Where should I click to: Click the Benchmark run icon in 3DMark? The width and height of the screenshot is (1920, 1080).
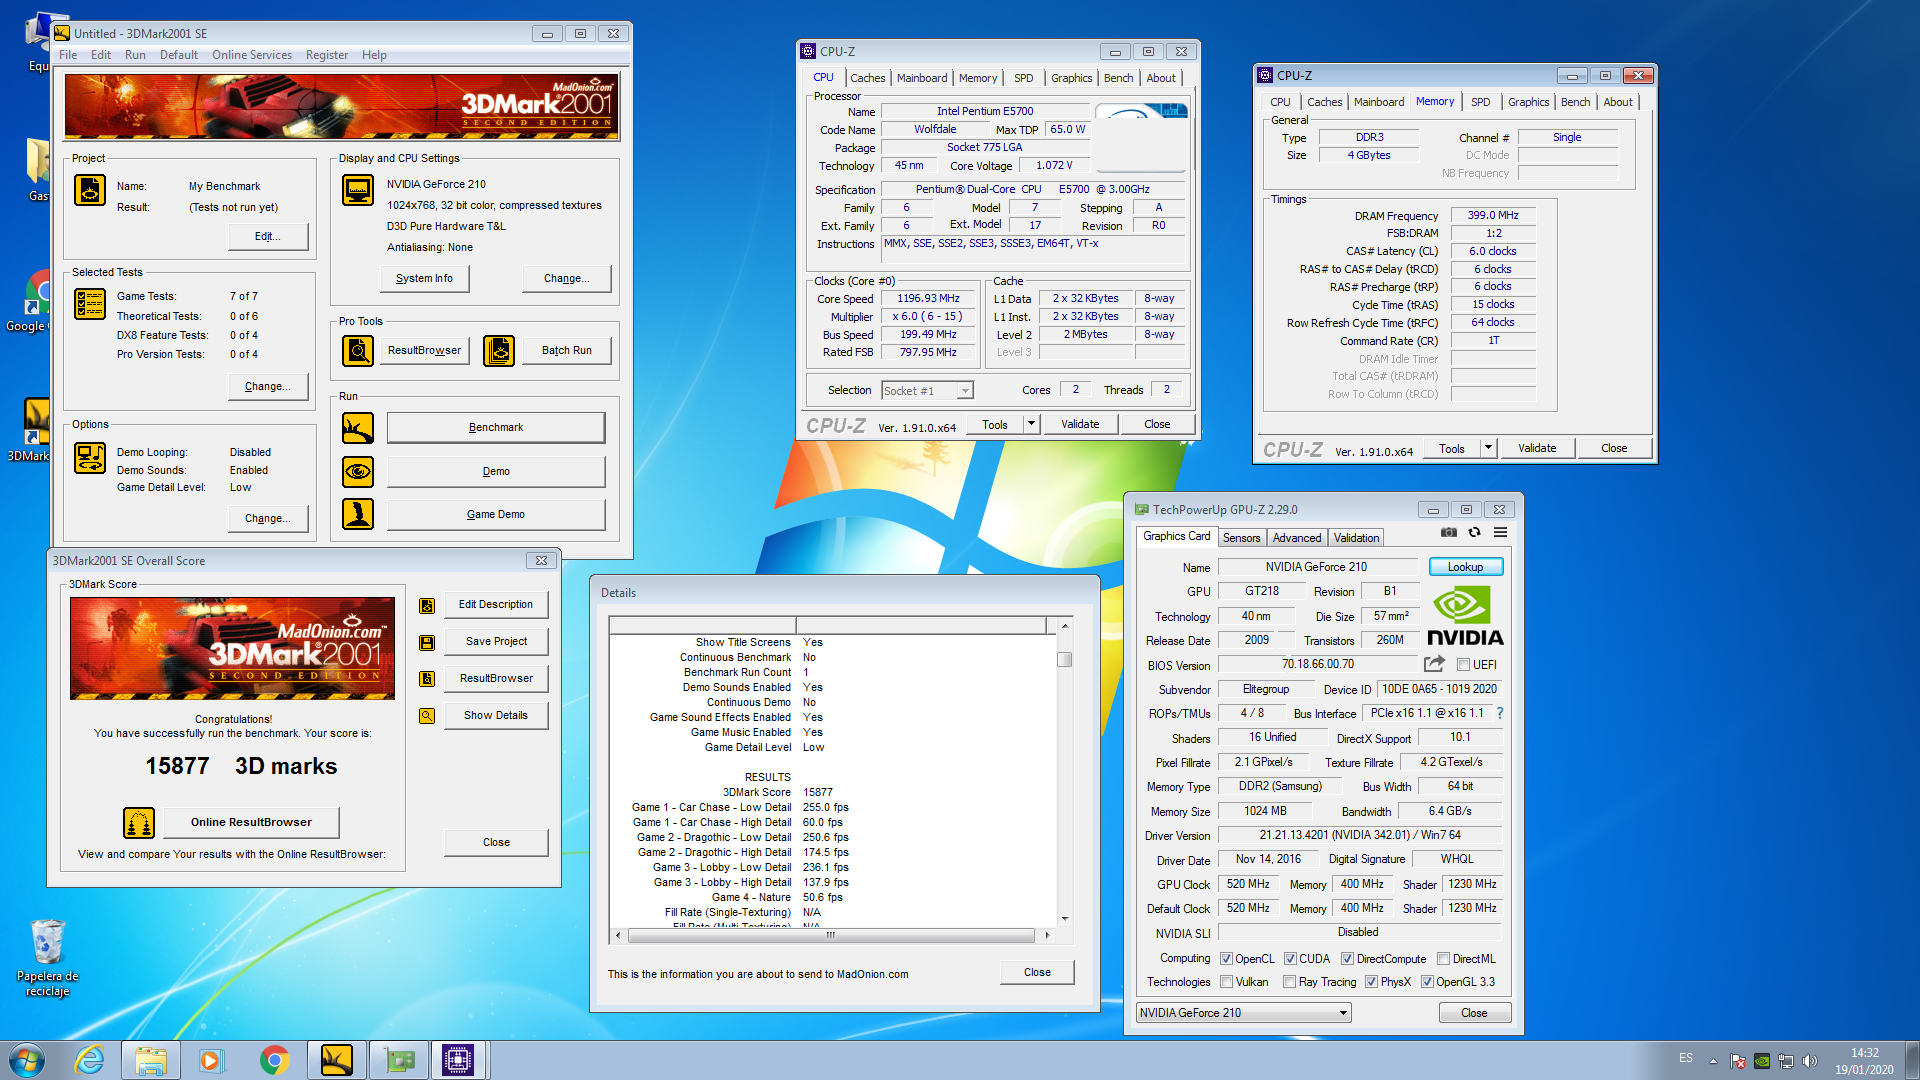[x=358, y=428]
